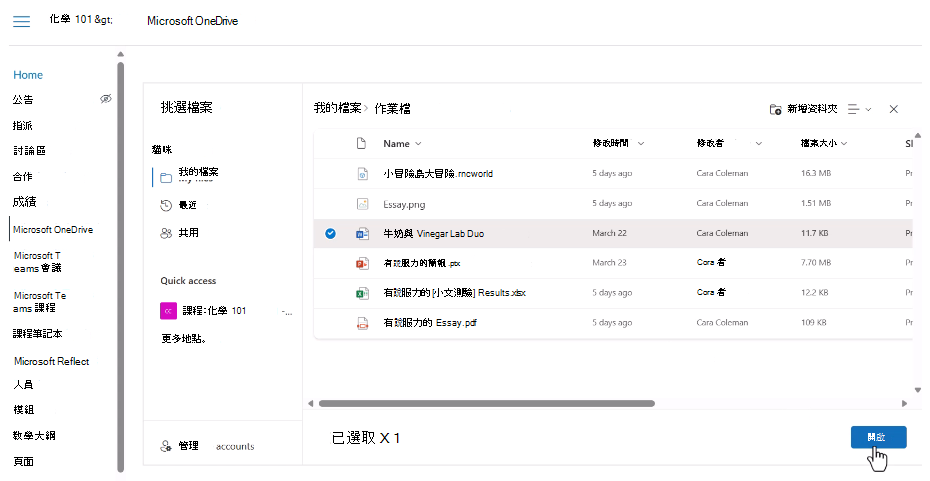This screenshot has height=481, width=930.
Task: Open the hamburger navigation menu
Action: pyautogui.click(x=21, y=21)
